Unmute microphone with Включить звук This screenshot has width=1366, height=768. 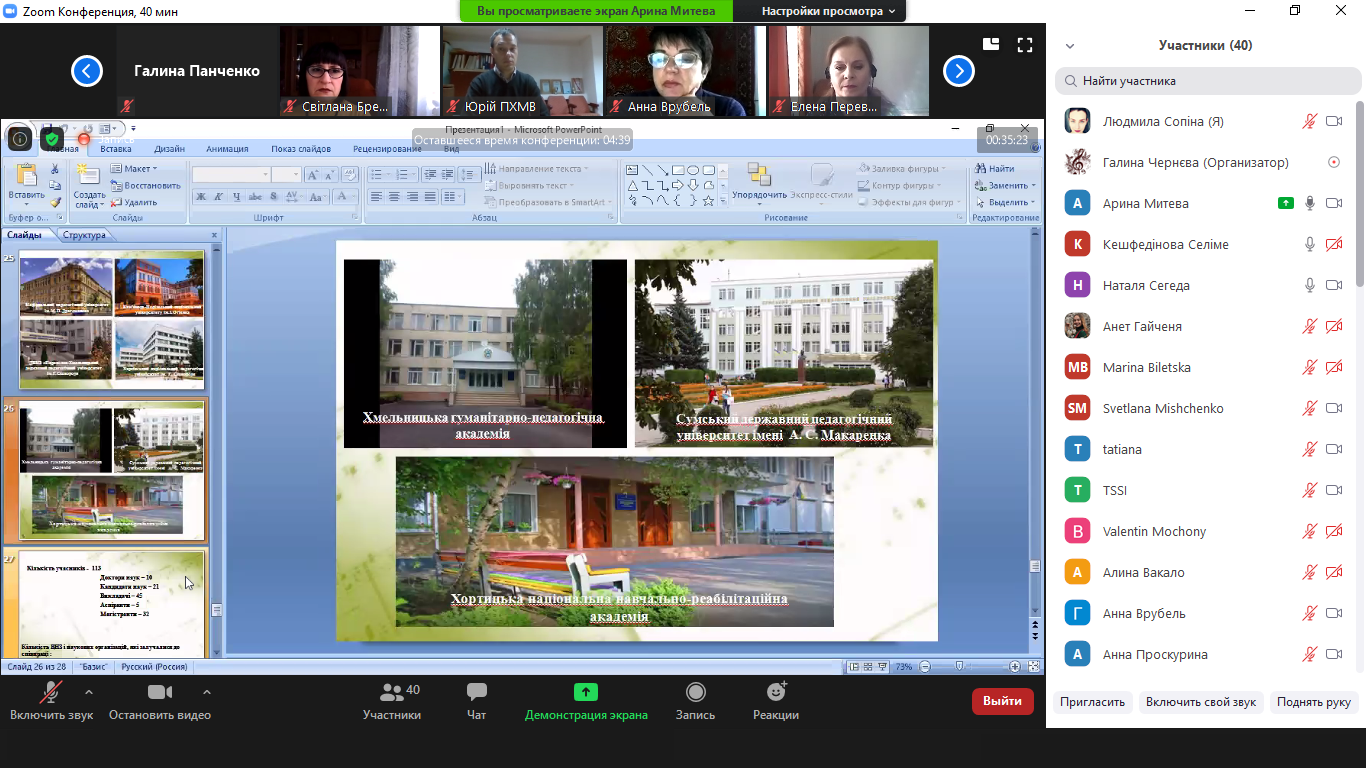coord(51,692)
